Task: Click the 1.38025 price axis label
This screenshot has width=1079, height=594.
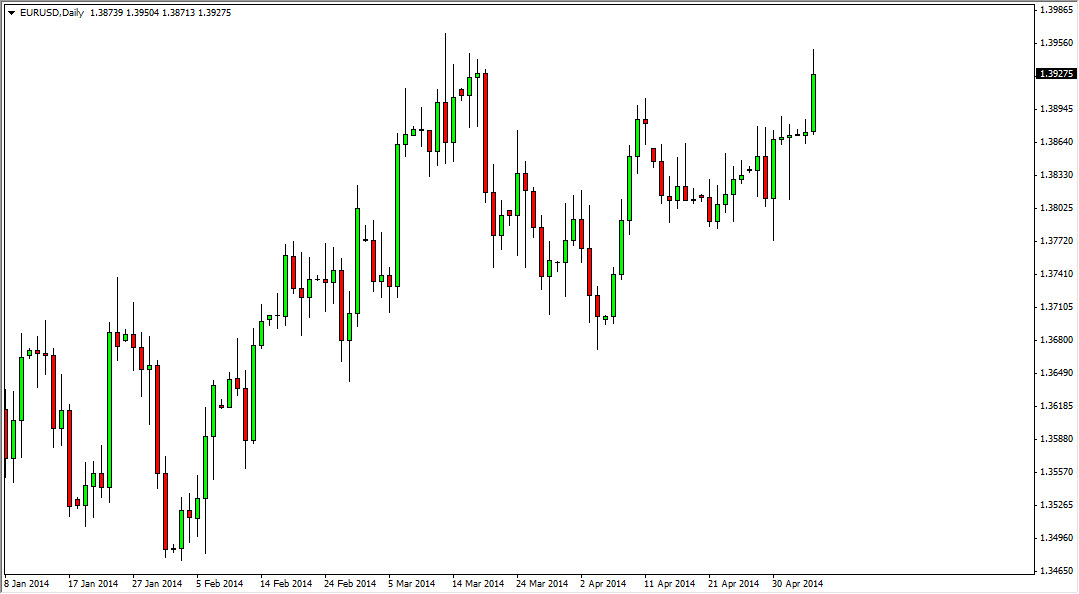Action: 1057,208
